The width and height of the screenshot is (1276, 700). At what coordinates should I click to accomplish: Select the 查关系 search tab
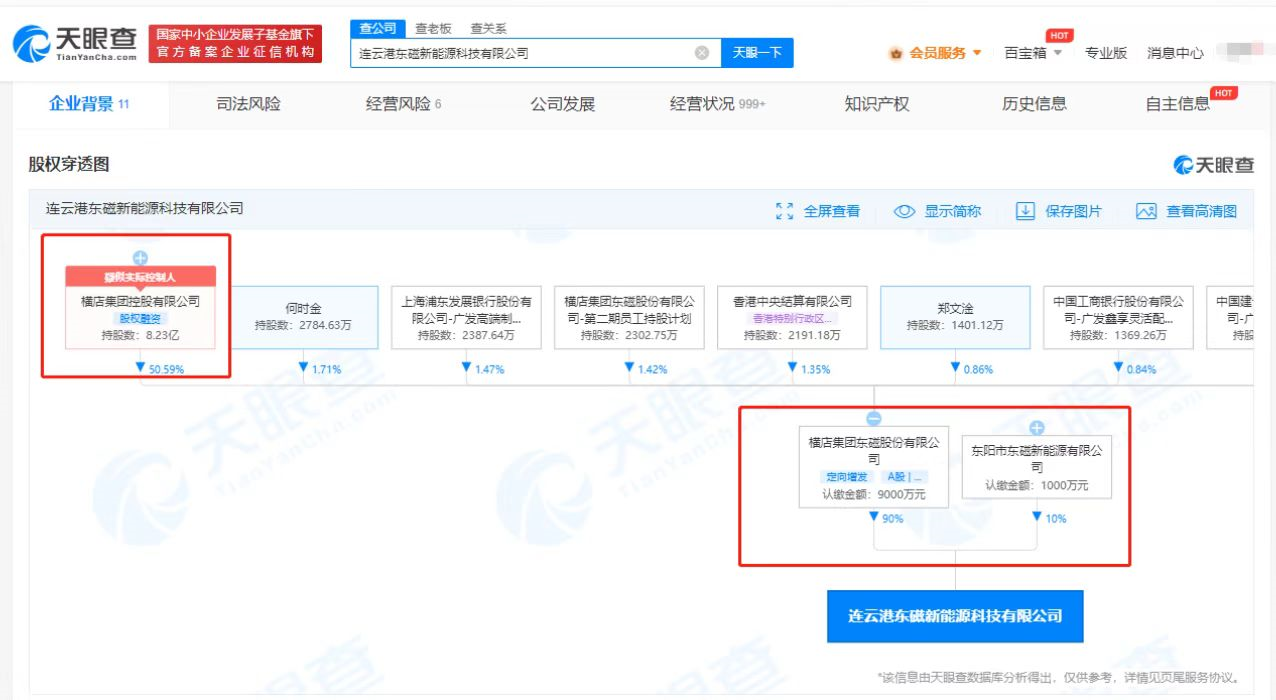(488, 29)
